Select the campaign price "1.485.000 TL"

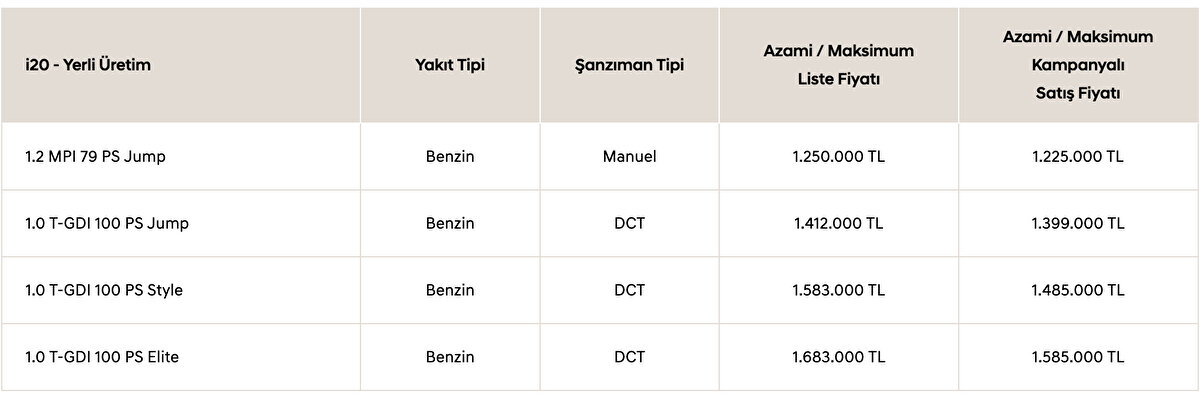pyautogui.click(x=1078, y=290)
